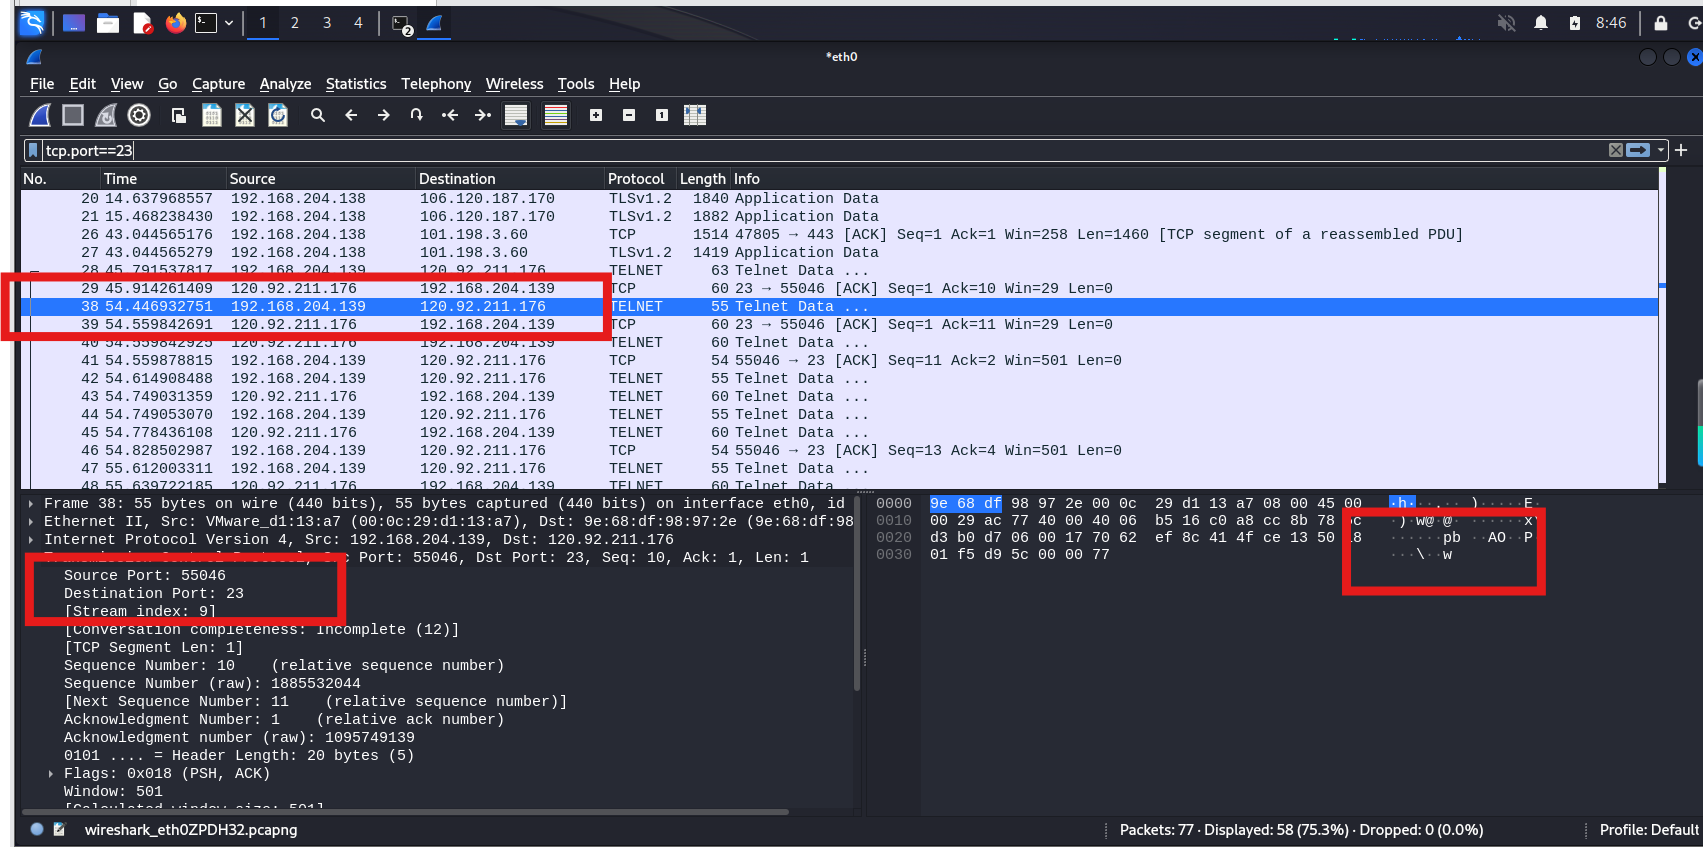Jump to the last packet
The image size is (1703, 847).
click(483, 115)
